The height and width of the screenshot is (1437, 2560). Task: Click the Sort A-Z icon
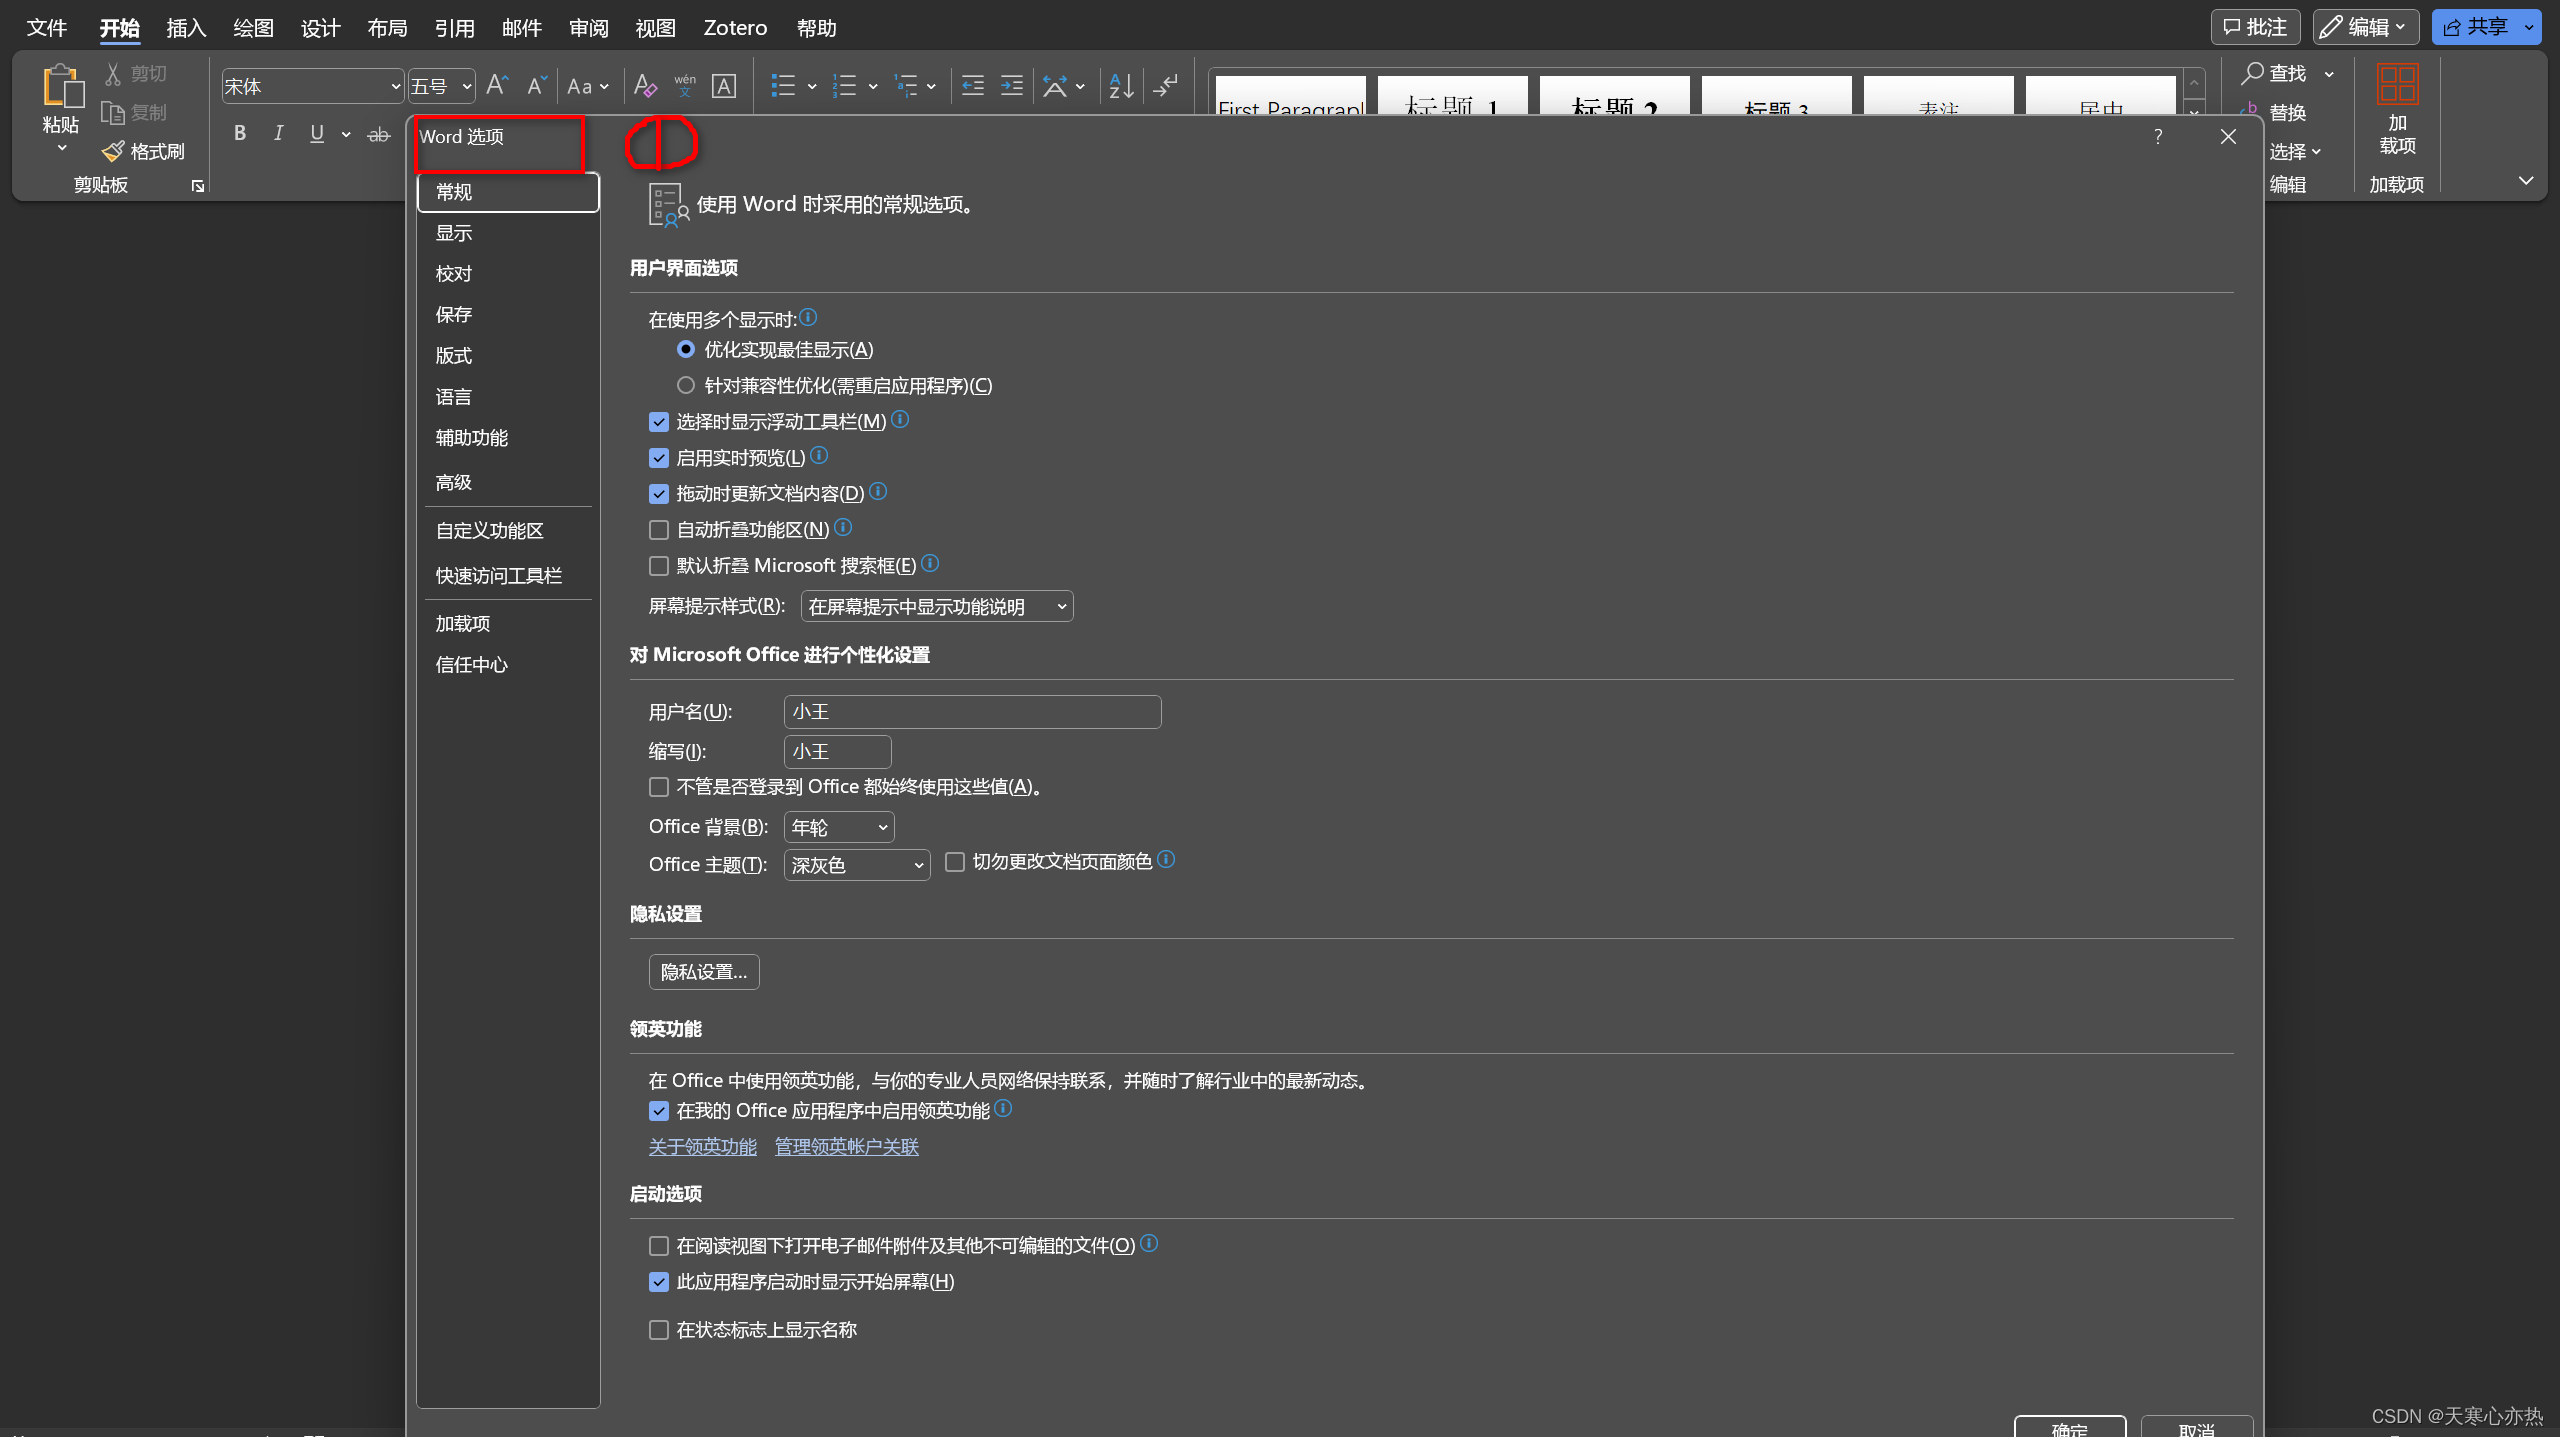tap(1121, 86)
